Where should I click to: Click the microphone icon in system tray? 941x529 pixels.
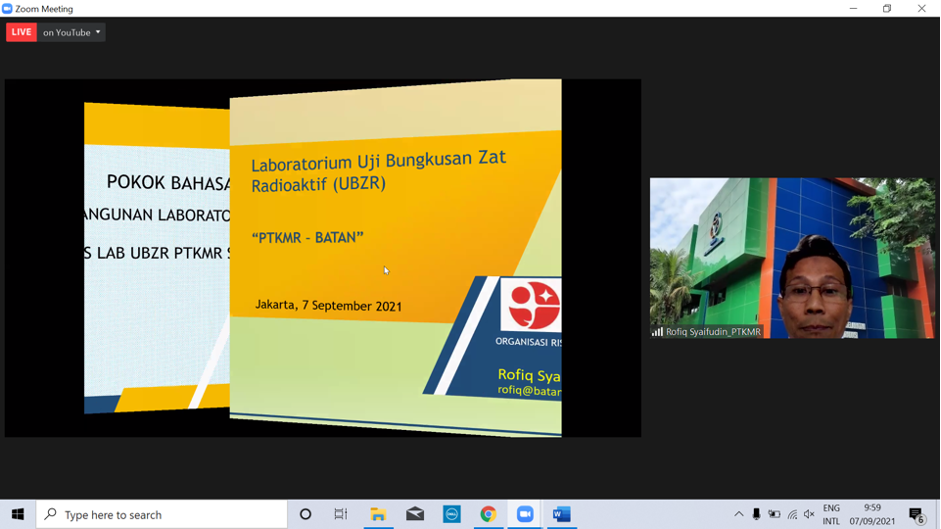[x=756, y=515]
